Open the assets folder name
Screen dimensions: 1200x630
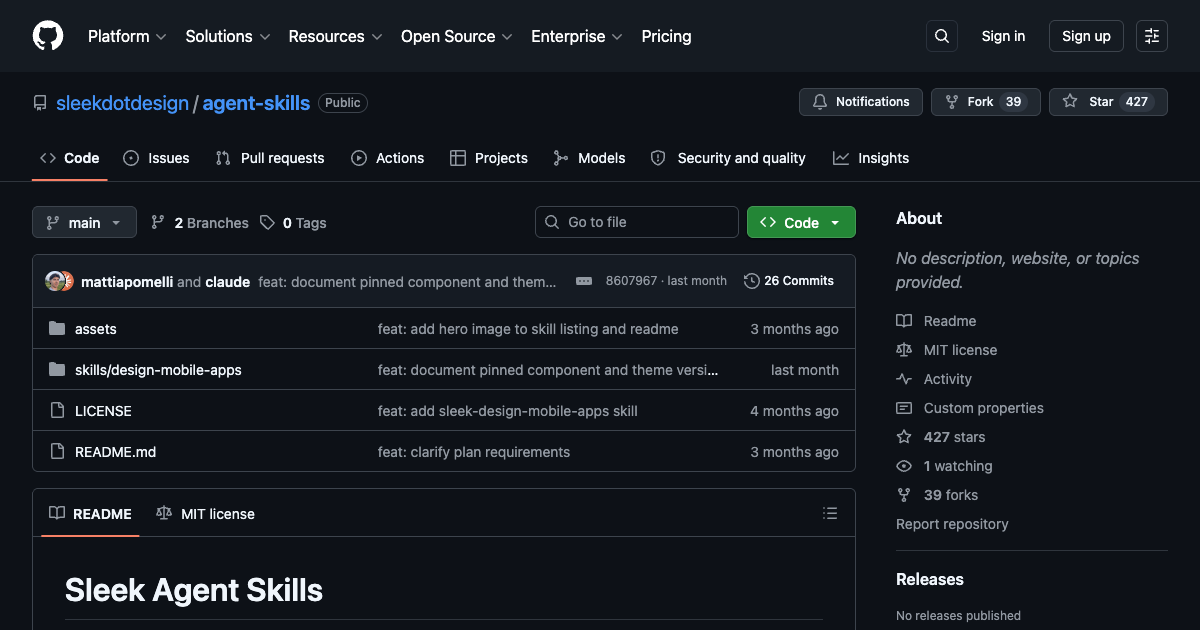click(96, 329)
